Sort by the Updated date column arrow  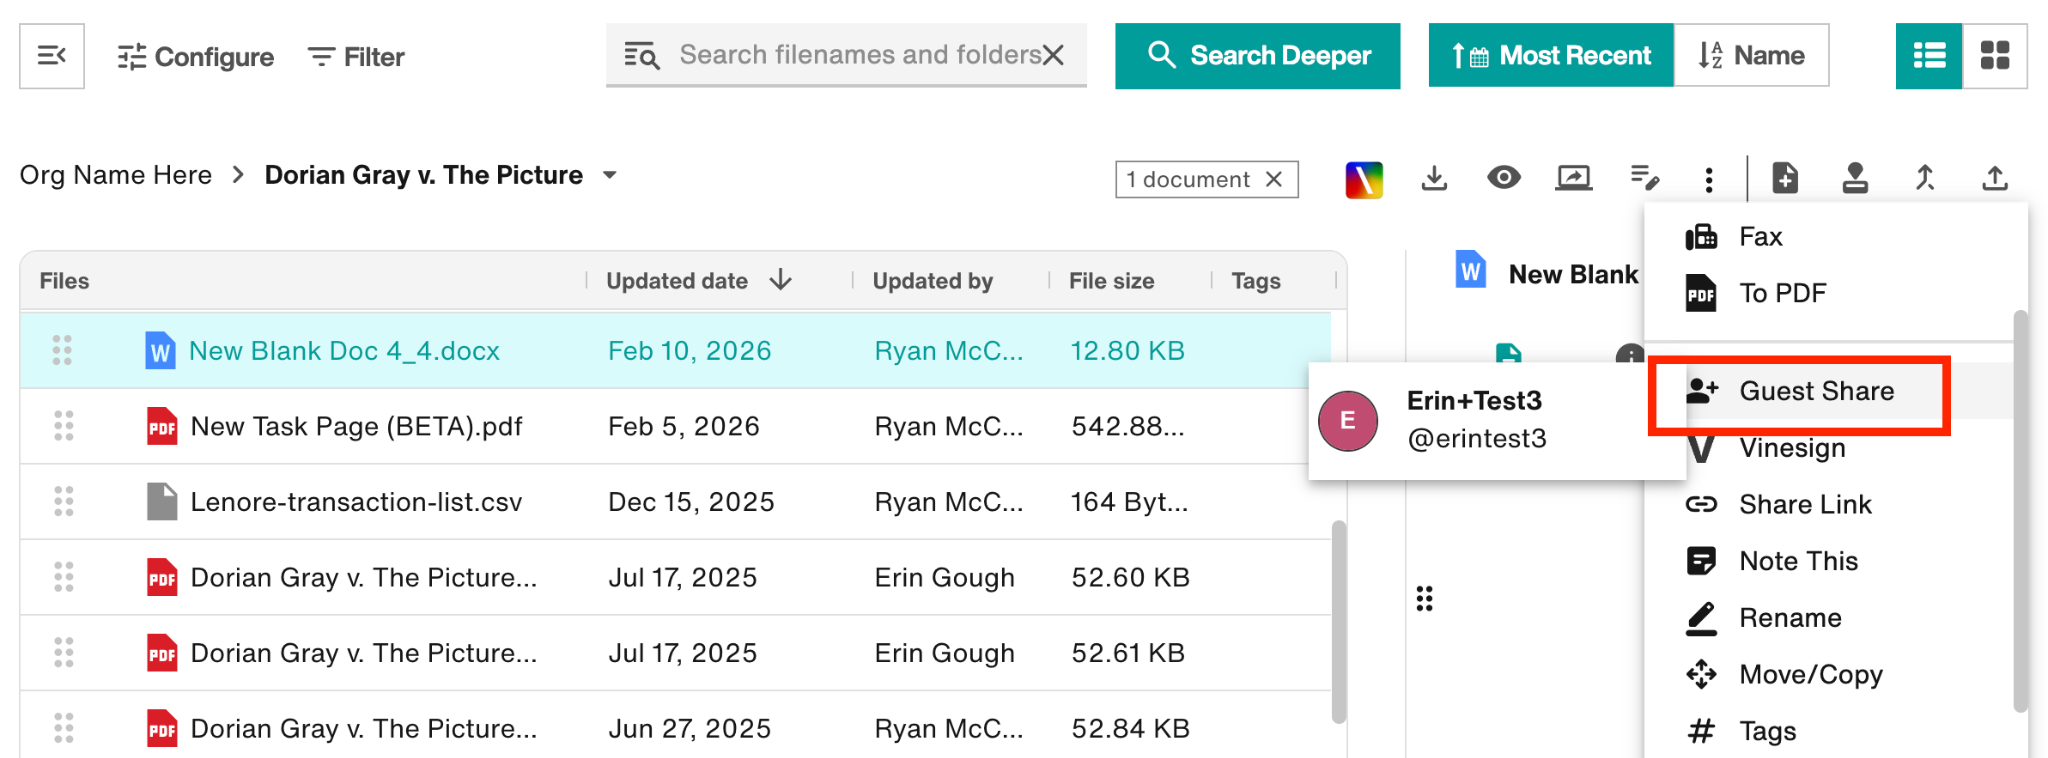pyautogui.click(x=781, y=280)
